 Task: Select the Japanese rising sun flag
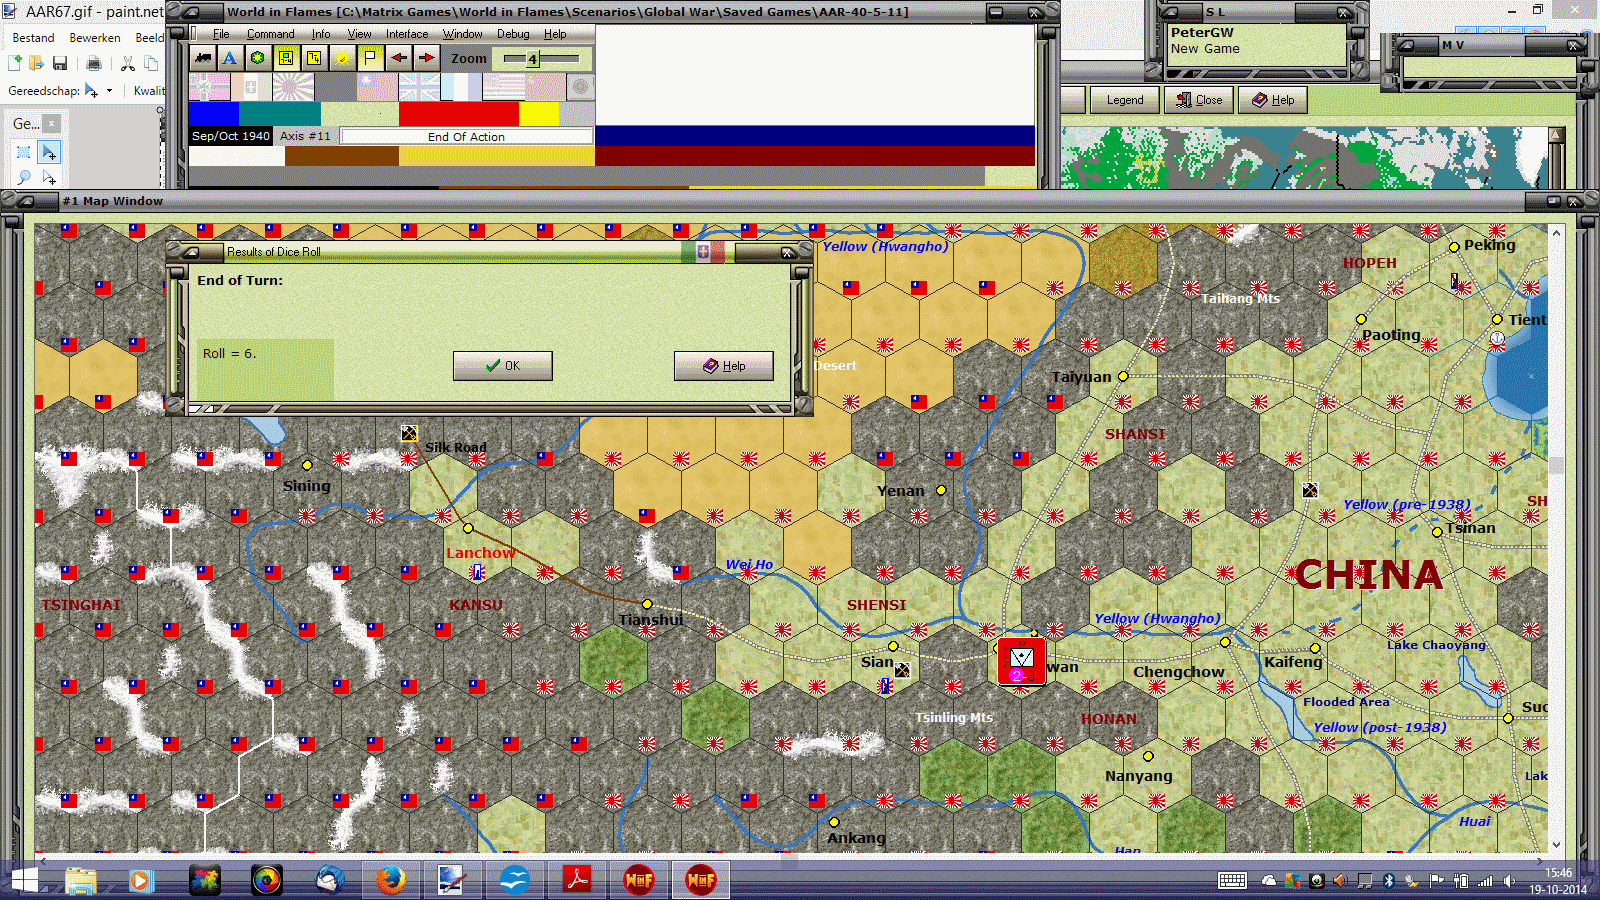click(293, 88)
